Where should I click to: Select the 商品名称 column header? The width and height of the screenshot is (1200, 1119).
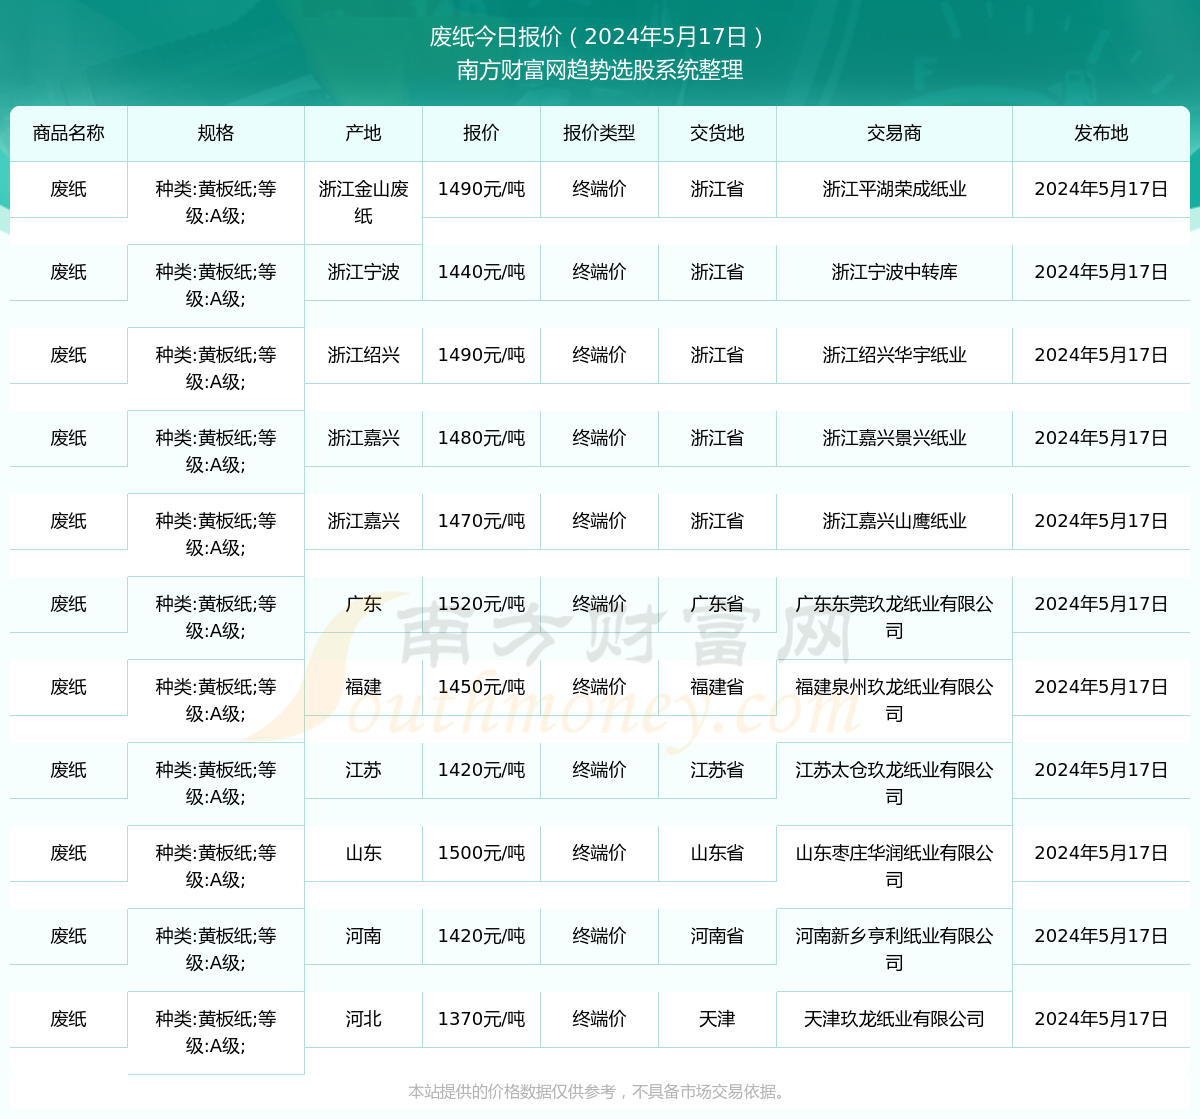pos(69,133)
